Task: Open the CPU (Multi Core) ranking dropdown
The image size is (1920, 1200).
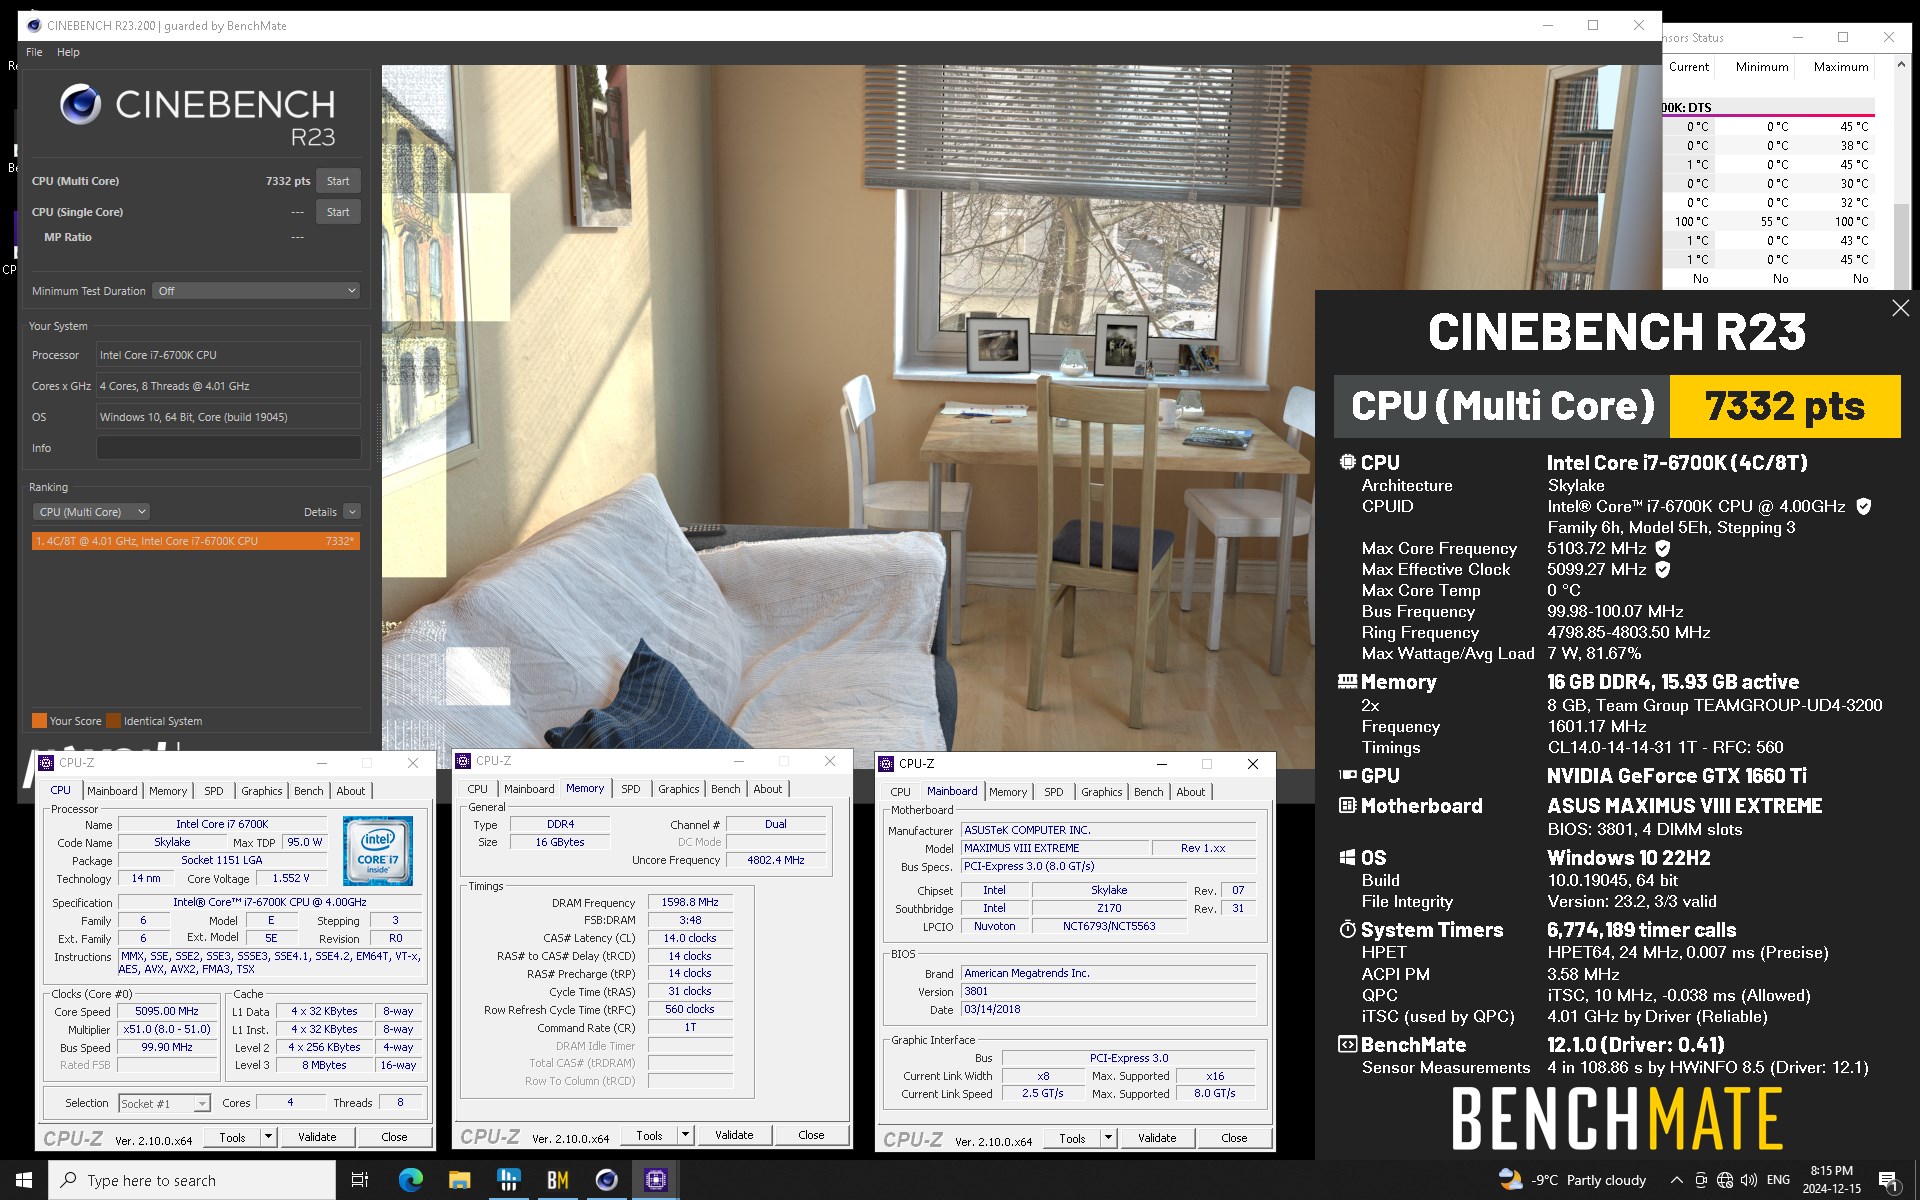Action: coord(91,512)
